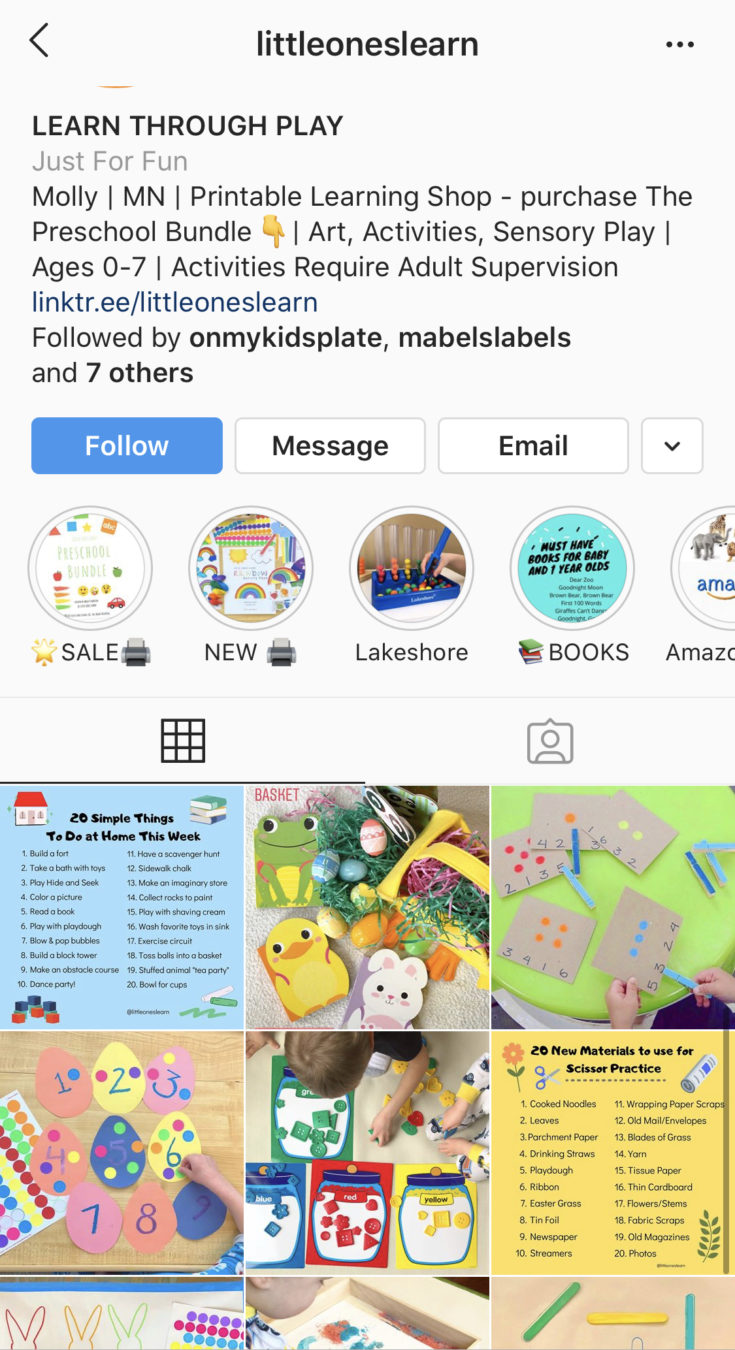Expand suggested accounts chevron dropdown
Viewport: 735px width, 1350px height.
coord(672,446)
